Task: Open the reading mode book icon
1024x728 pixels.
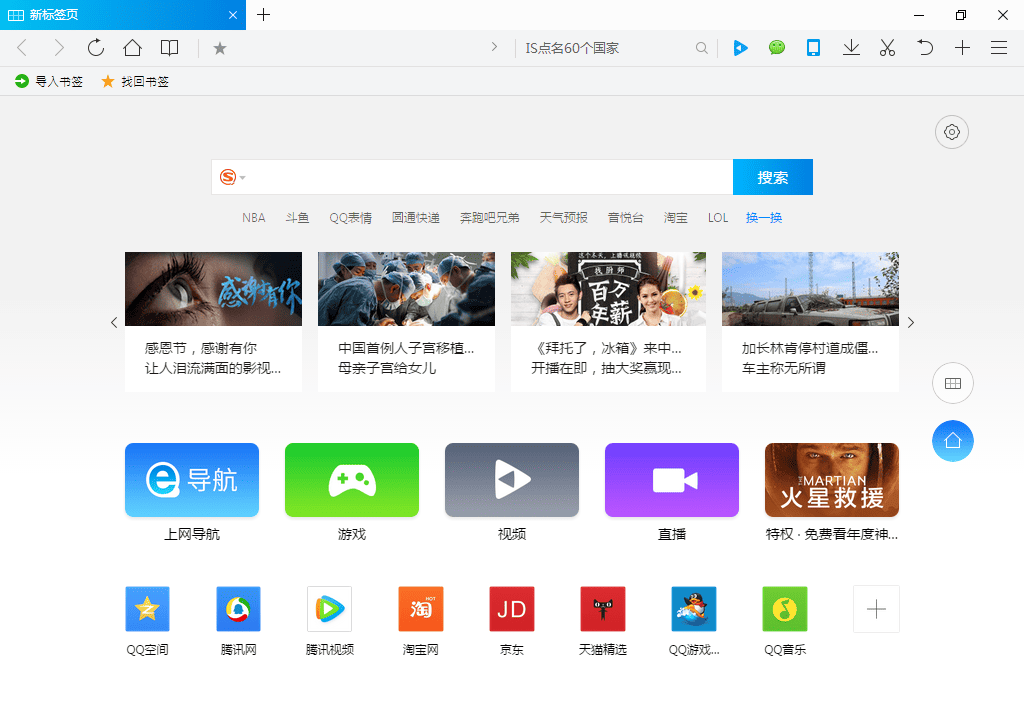Action: 170,48
